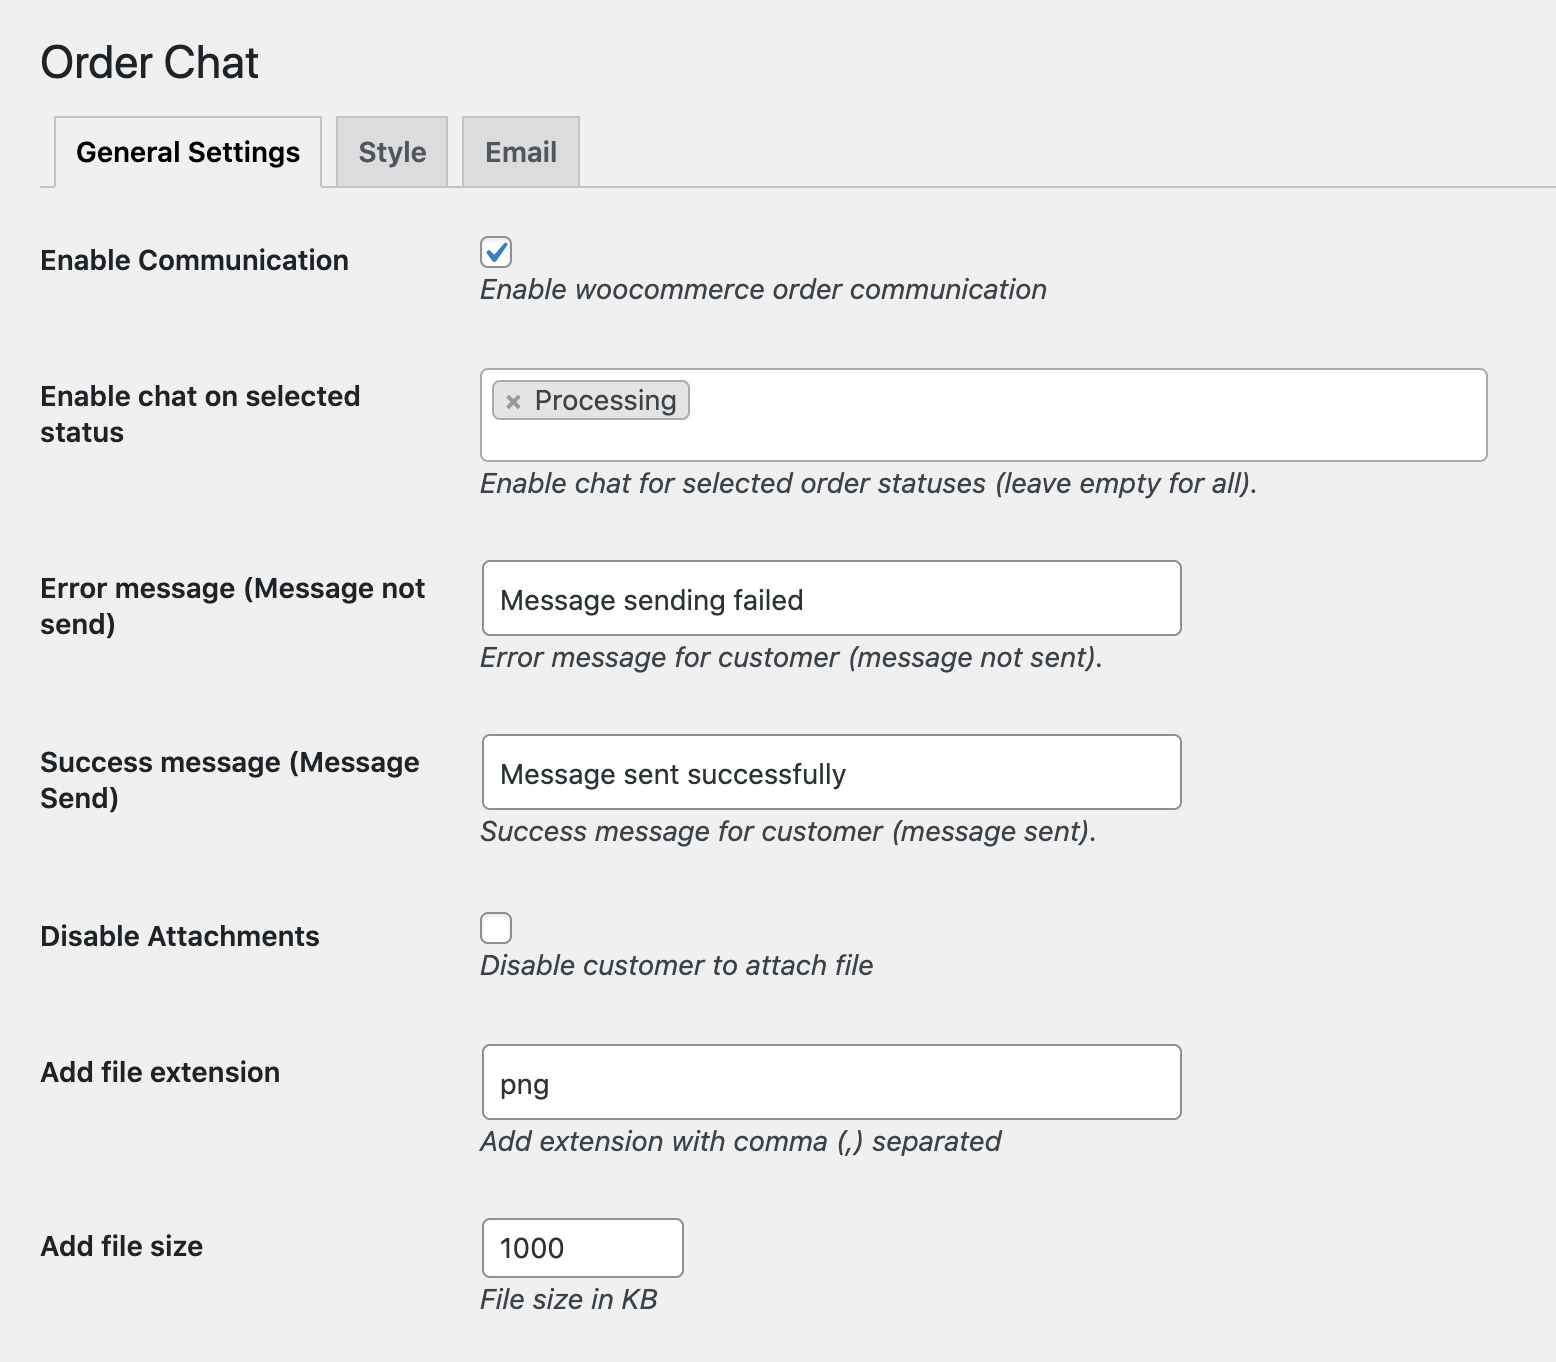The width and height of the screenshot is (1556, 1362).
Task: Focus the Message sent successfully field
Action: tap(832, 772)
